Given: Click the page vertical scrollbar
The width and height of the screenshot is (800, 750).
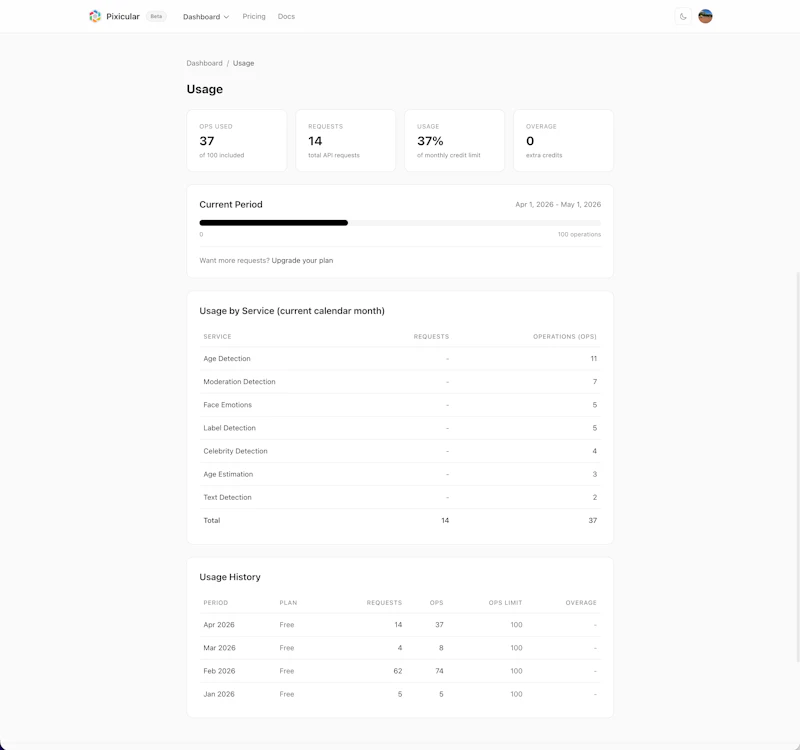Looking at the screenshot, I should 797,467.
